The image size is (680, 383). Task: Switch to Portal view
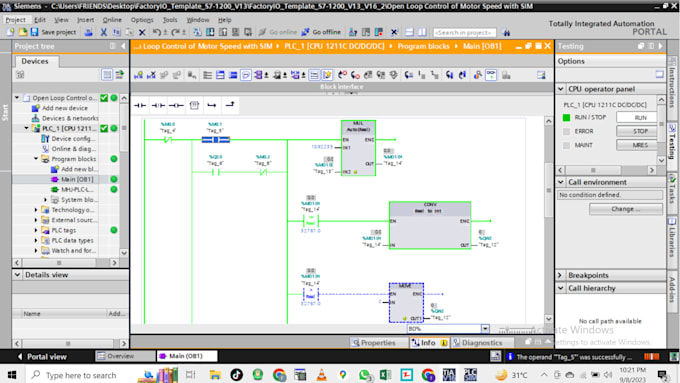42,357
